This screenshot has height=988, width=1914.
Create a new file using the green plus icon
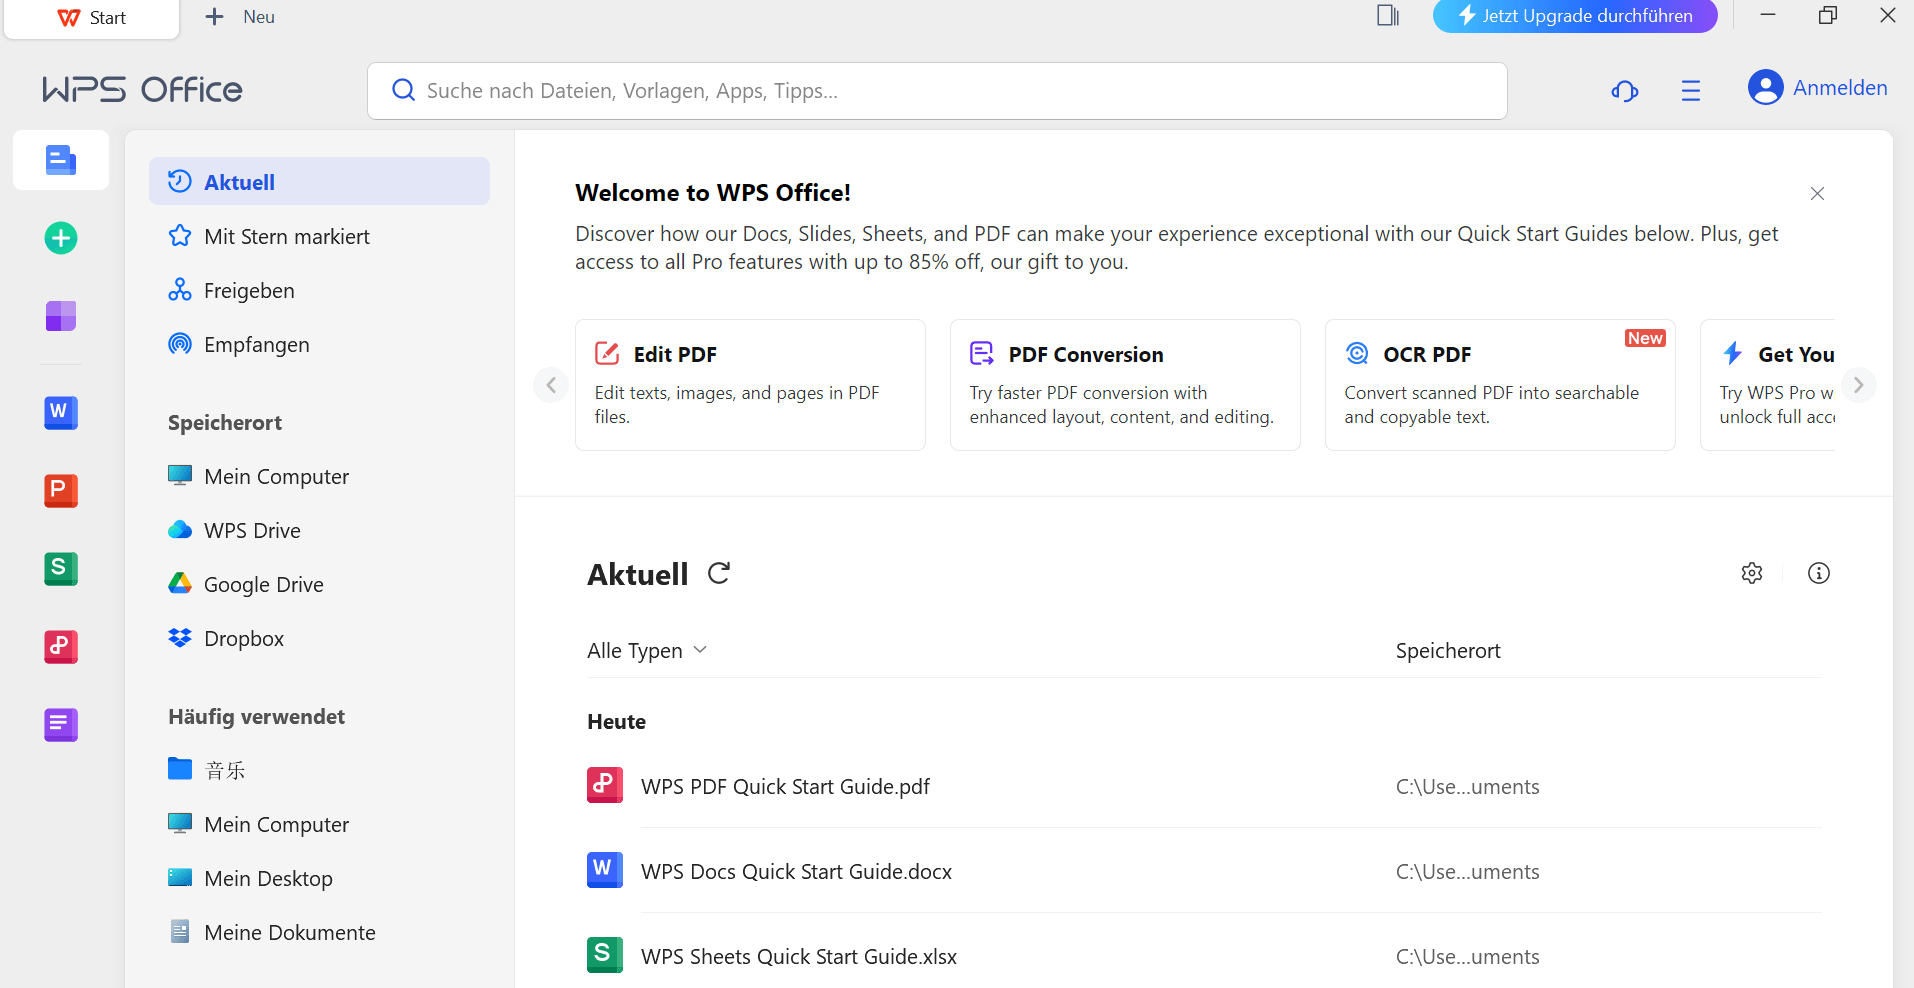tap(60, 238)
